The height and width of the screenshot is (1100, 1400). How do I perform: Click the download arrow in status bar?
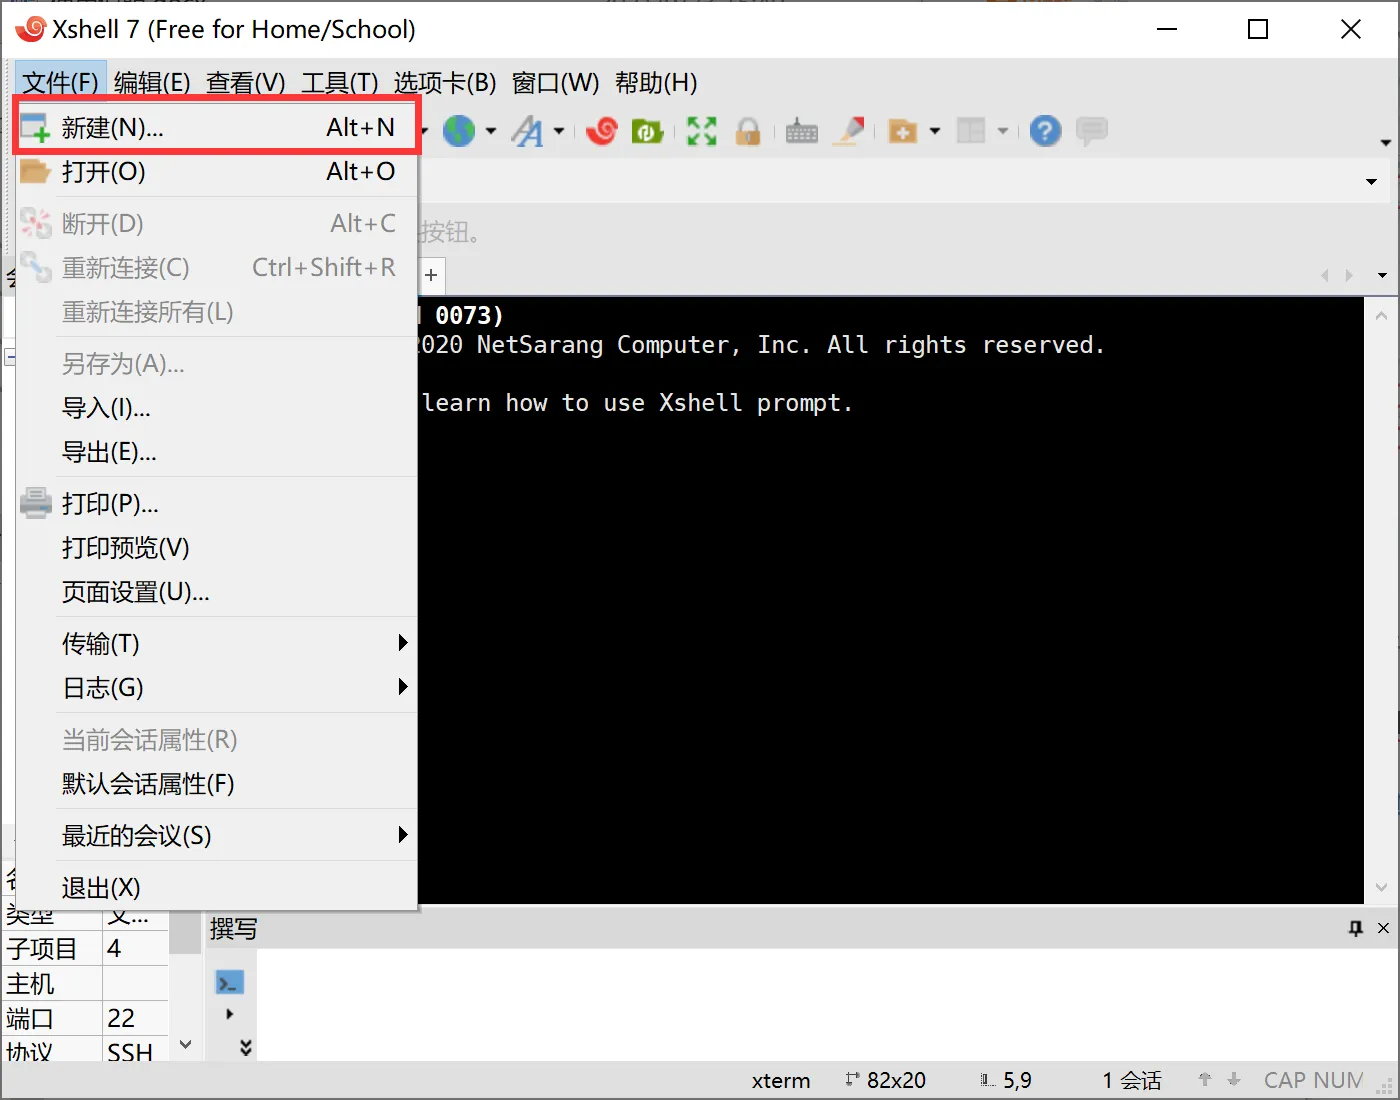pyautogui.click(x=1234, y=1080)
